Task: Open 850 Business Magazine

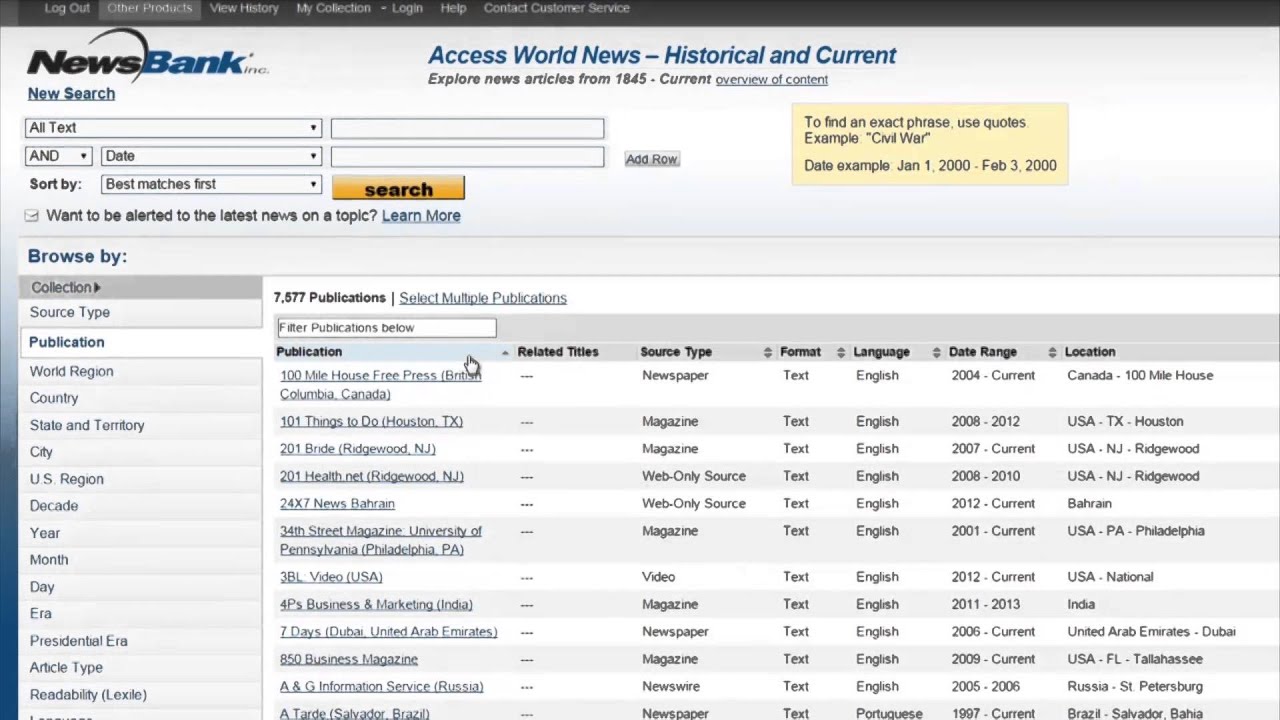Action: coord(349,660)
